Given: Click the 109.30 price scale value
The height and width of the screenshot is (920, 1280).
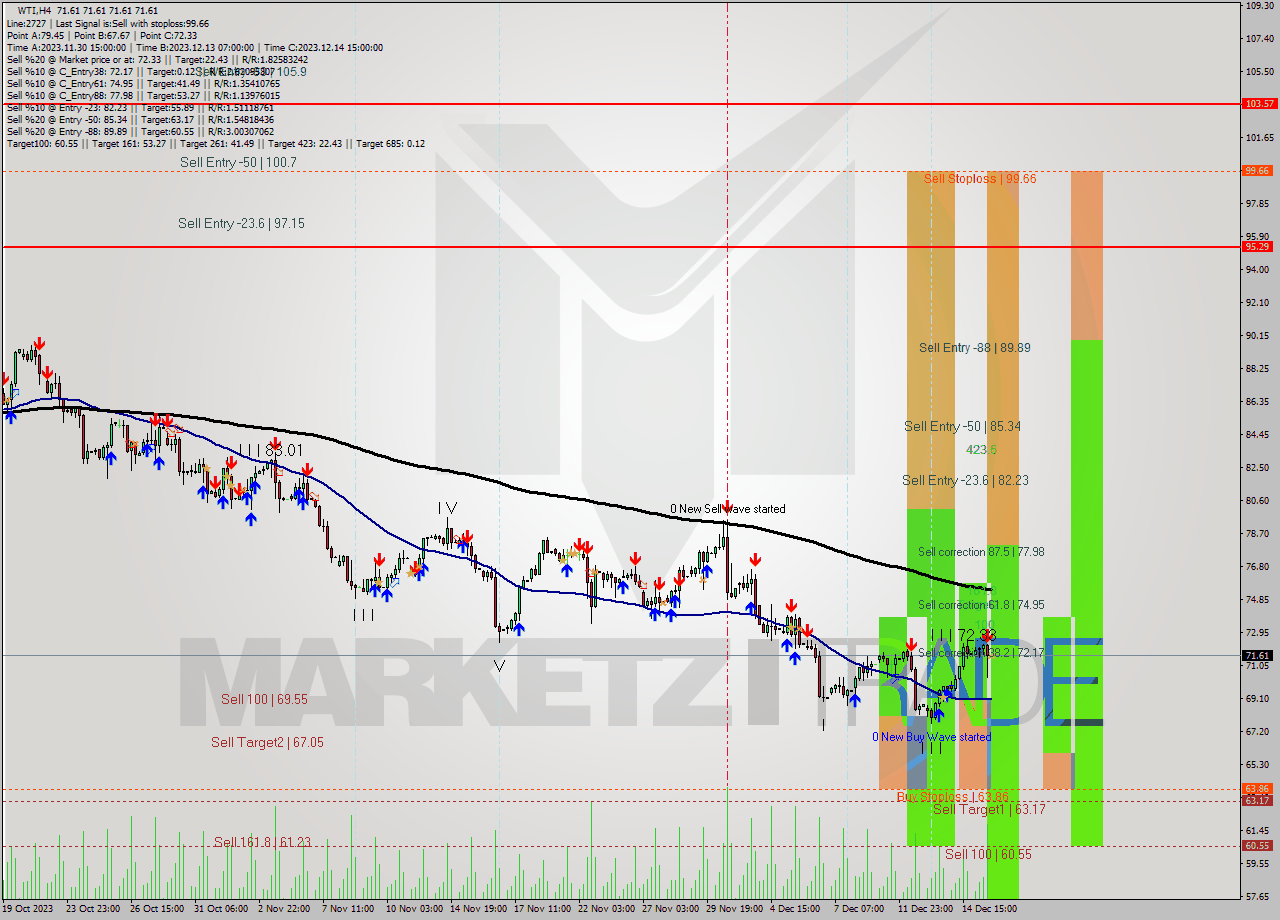Looking at the screenshot, I should click(1259, 5).
